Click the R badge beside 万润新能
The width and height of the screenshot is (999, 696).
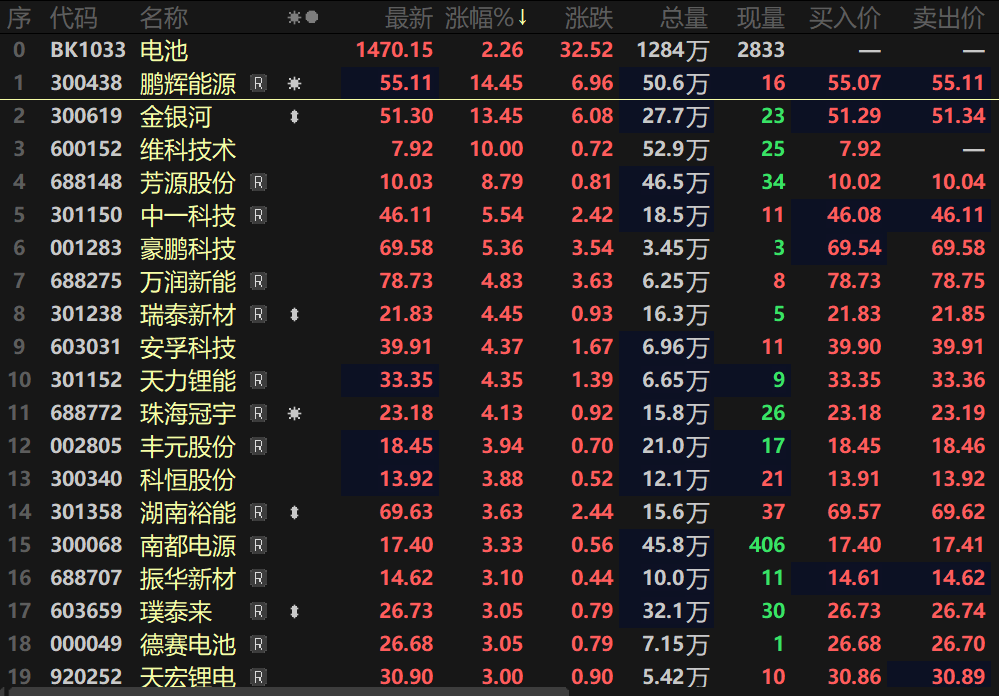(x=258, y=281)
